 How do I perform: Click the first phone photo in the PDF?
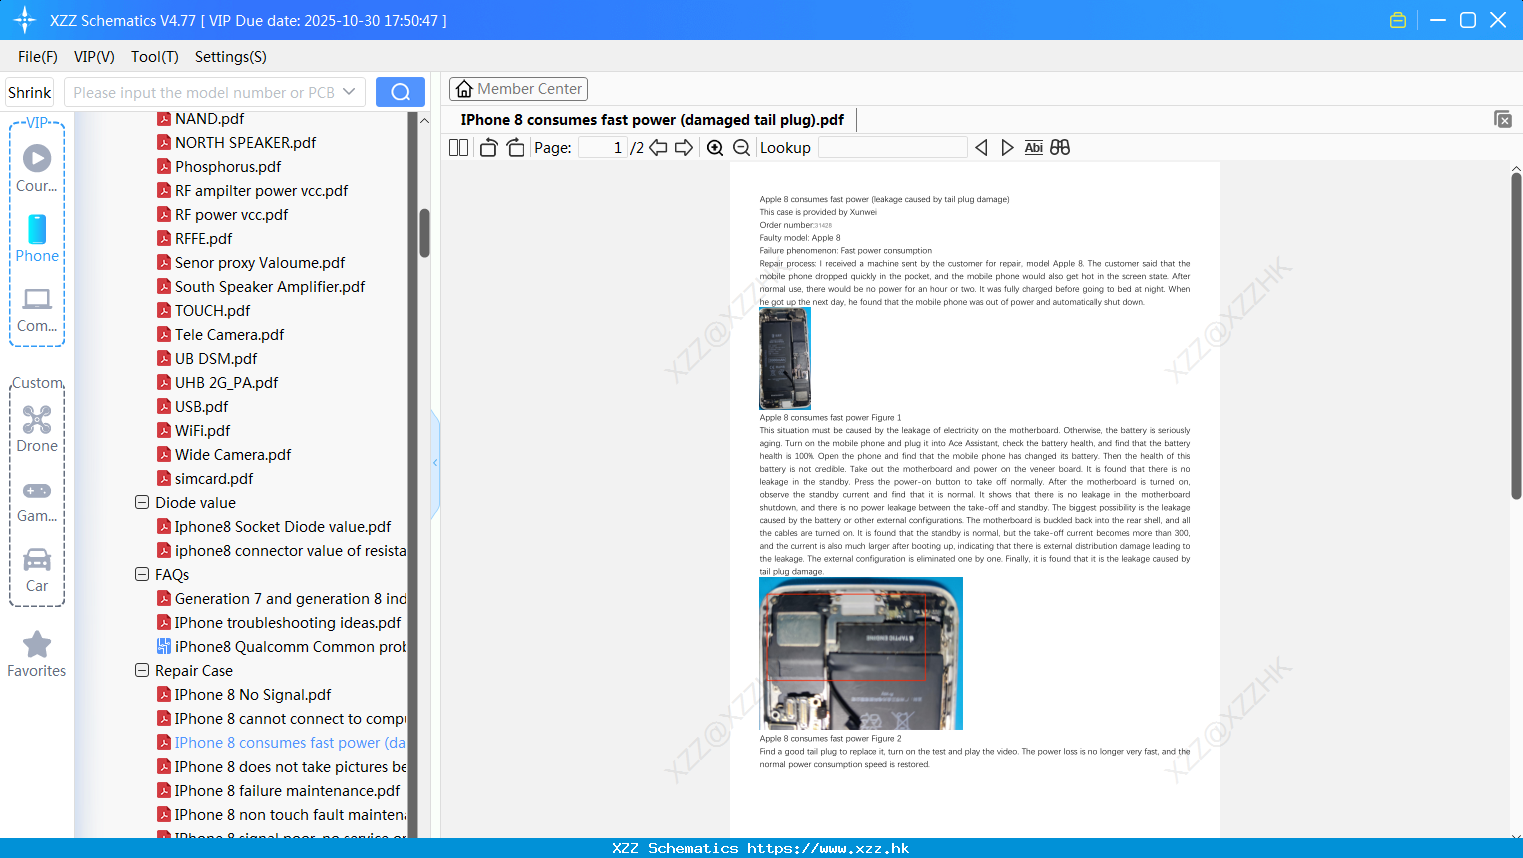(785, 358)
